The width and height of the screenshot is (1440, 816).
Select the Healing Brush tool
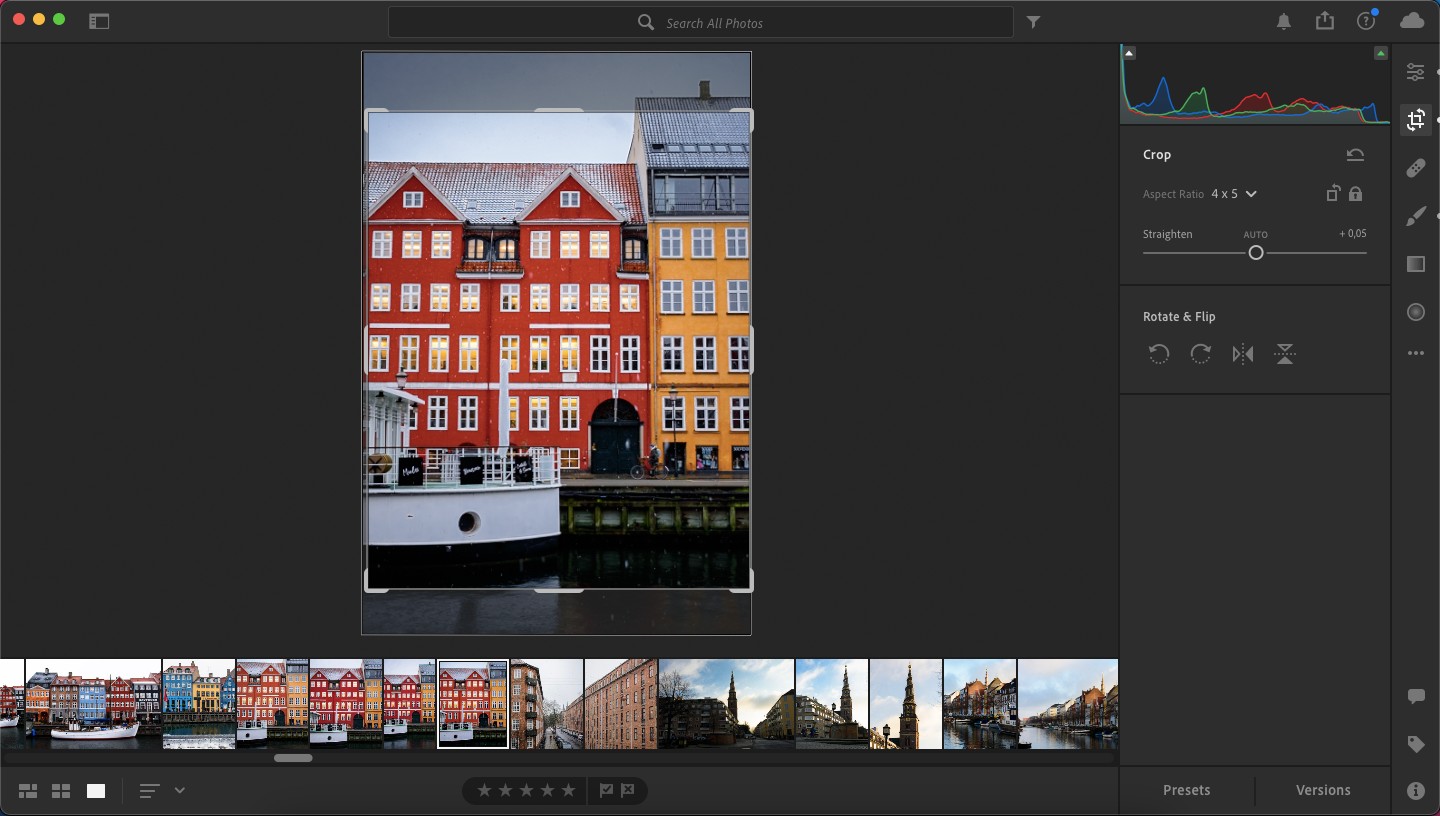pos(1415,168)
